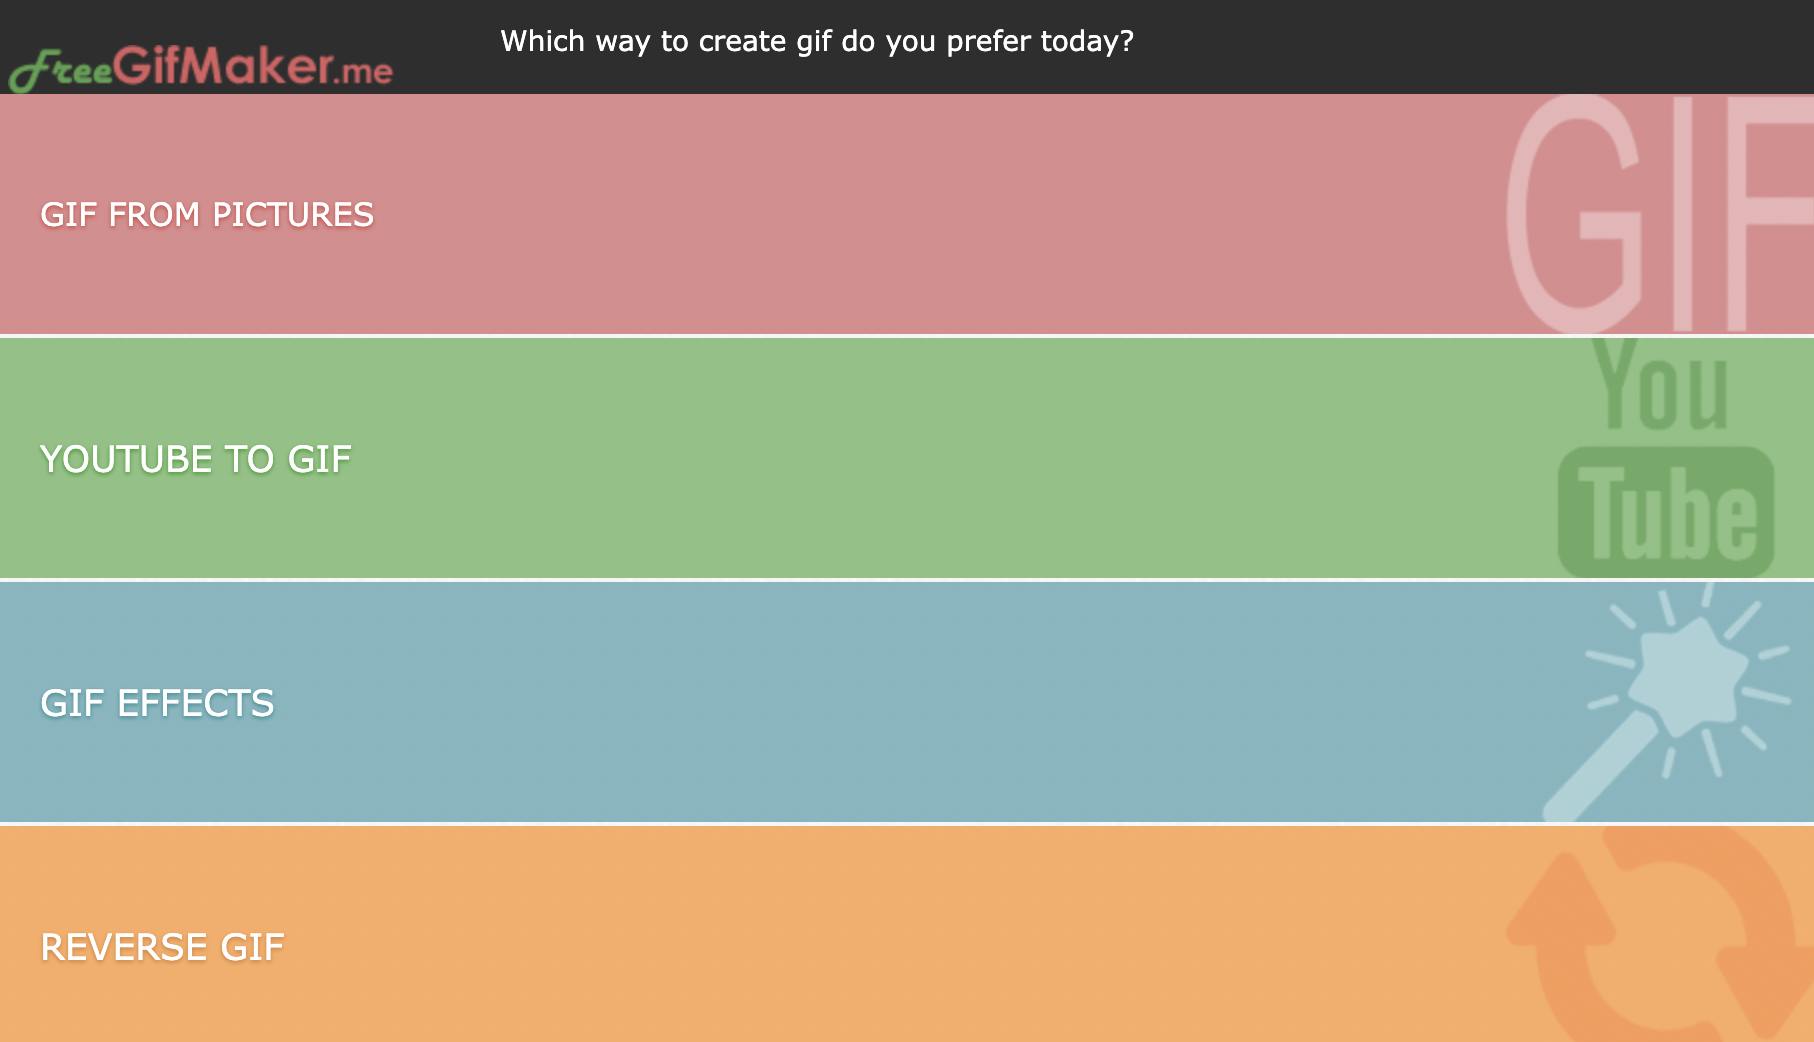
Task: Click the empty middle of the blue effects banner
Action: point(900,703)
